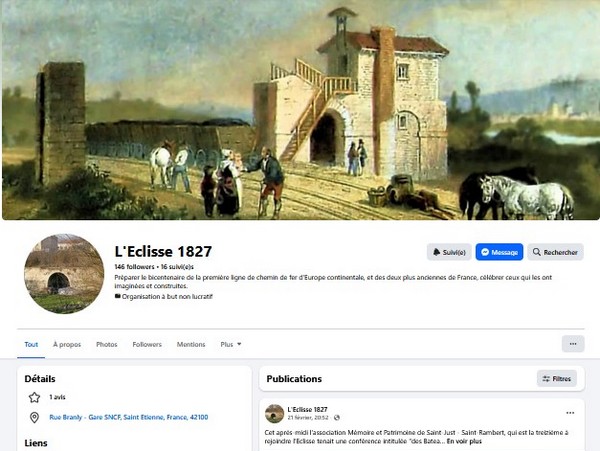Screen dimensions: 600x451
Task: Click the Messenger icon on the Message button
Action: pos(485,252)
